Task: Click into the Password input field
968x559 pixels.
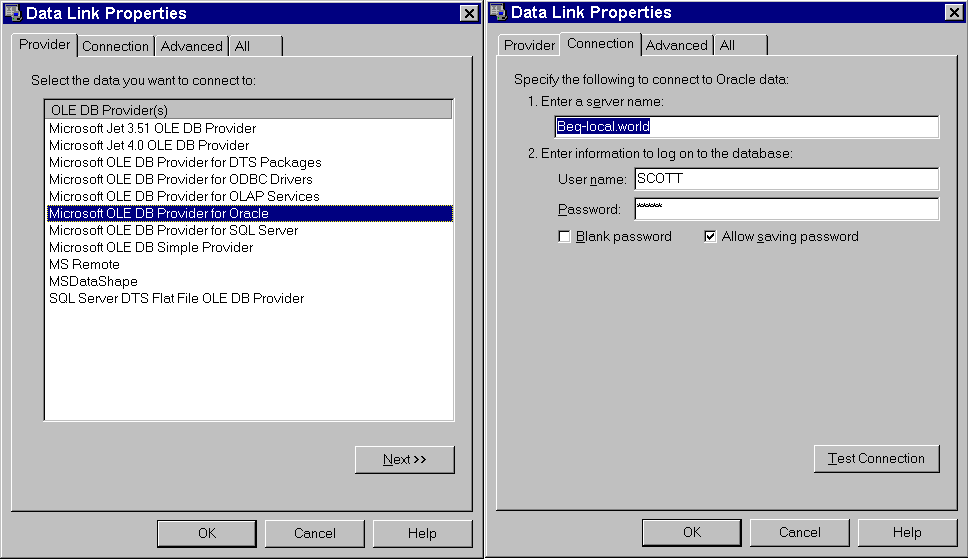Action: (786, 209)
